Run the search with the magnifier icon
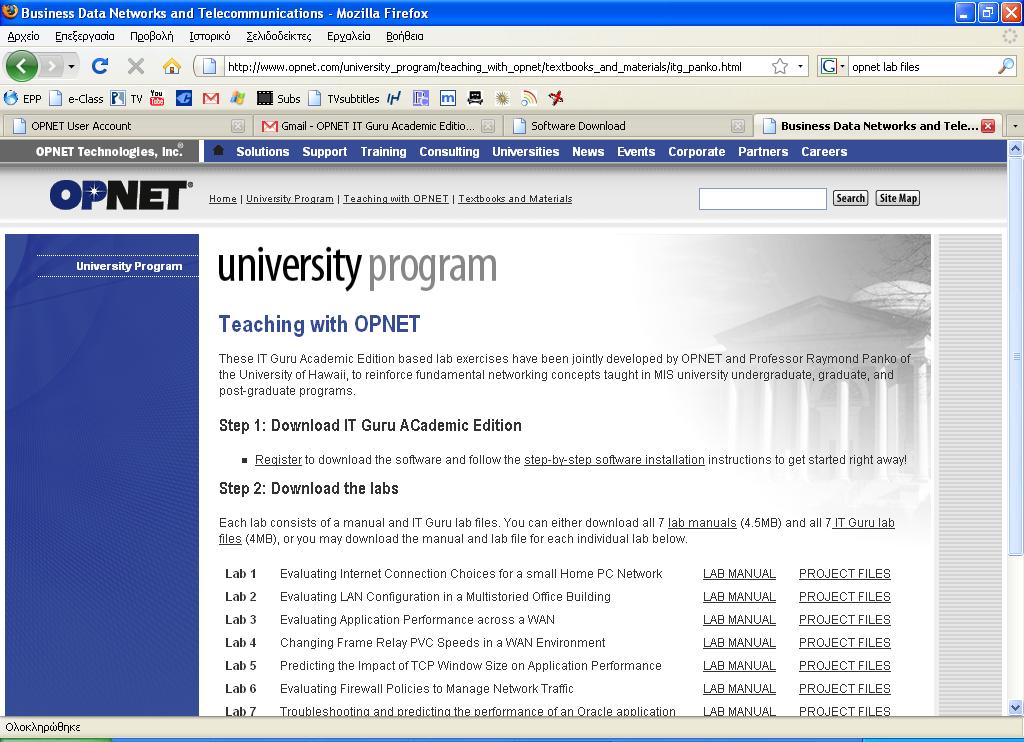This screenshot has width=1024, height=742. 1006,66
